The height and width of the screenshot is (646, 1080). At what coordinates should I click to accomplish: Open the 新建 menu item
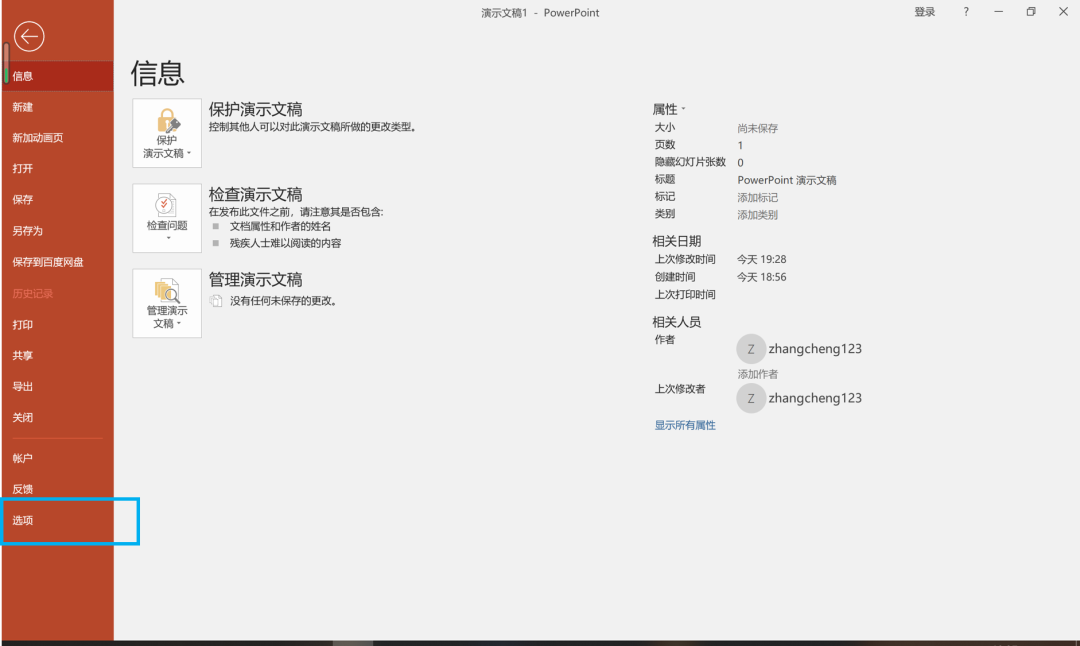click(x=58, y=107)
